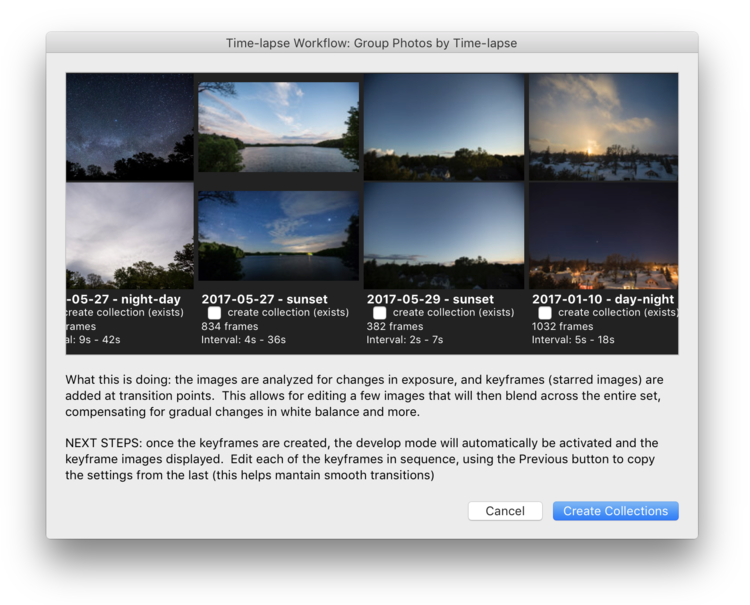This screenshot has width=750, height=605.
Task: Open the top 2017-05-29 sunset thumbnail
Action: (x=444, y=127)
